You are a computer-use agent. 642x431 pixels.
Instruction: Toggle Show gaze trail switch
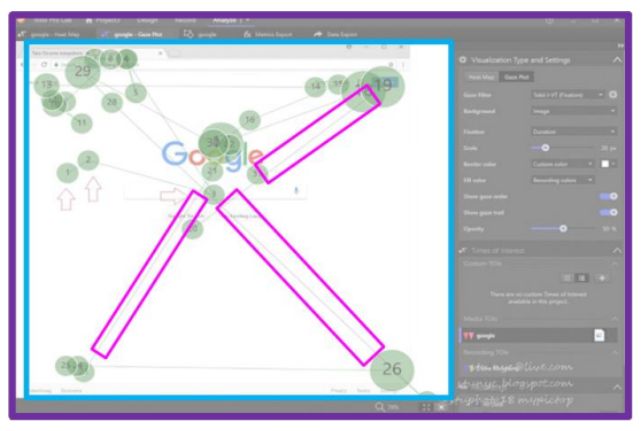pyautogui.click(x=608, y=212)
